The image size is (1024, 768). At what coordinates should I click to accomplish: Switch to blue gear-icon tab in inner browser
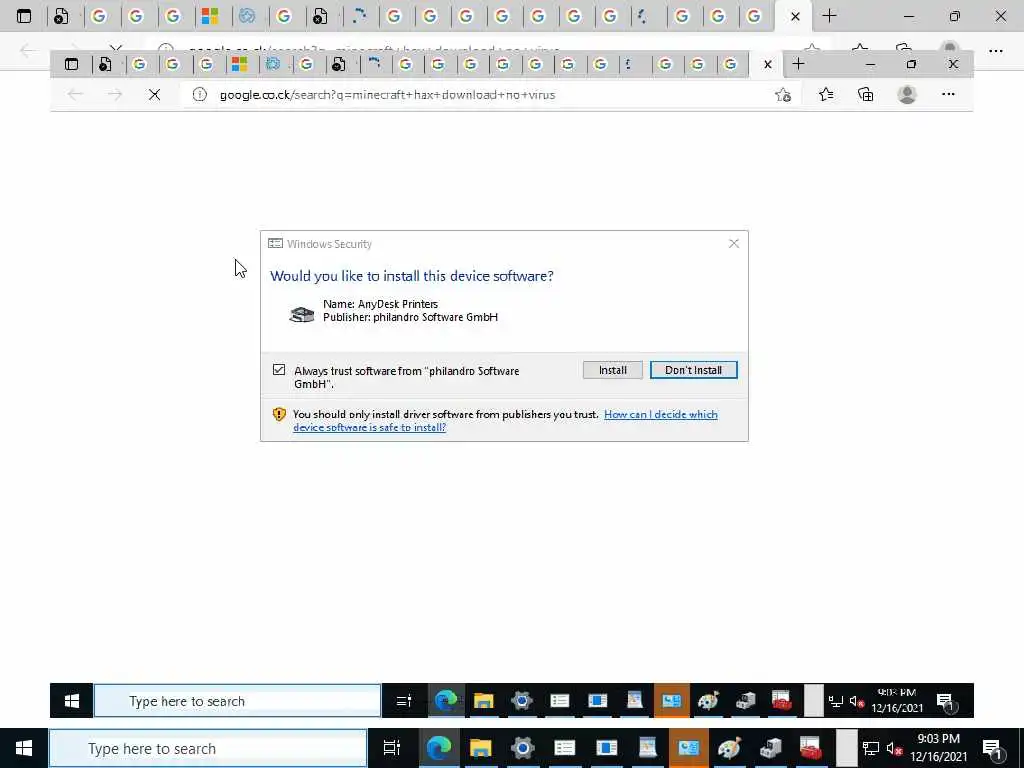(273, 64)
